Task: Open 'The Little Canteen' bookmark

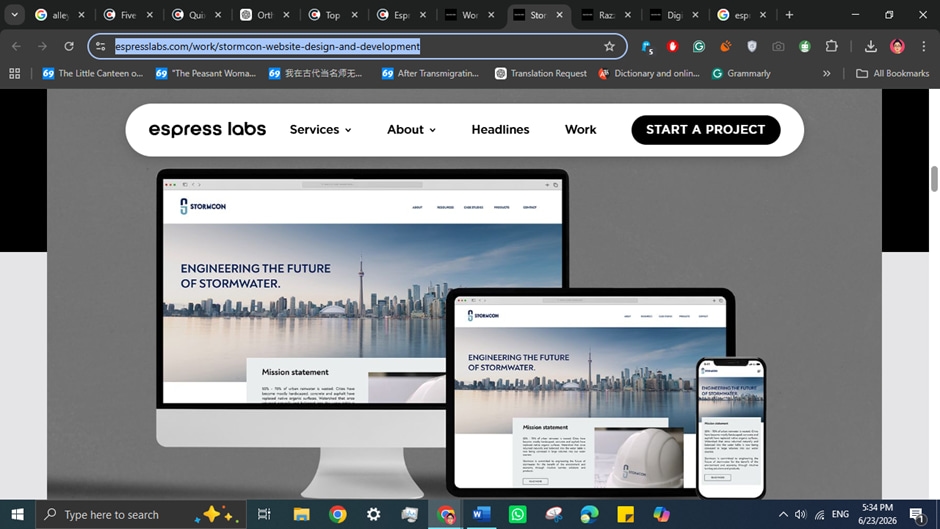Action: pyautogui.click(x=92, y=73)
